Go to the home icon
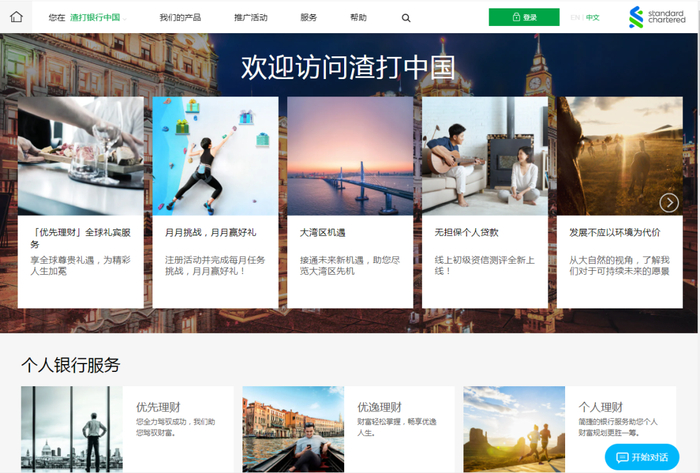The width and height of the screenshot is (700, 473). click(x=16, y=17)
